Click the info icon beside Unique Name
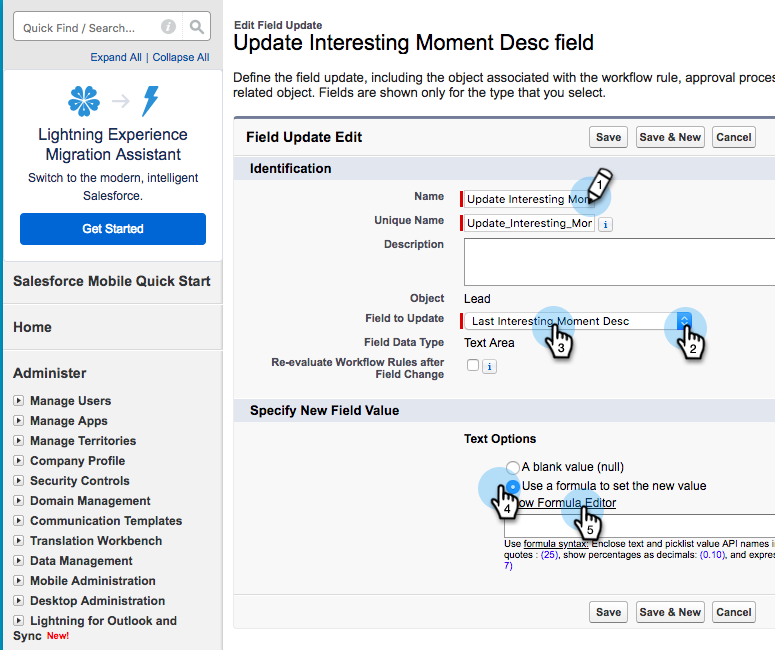Screen dimensions: 775x650 tap(605, 224)
